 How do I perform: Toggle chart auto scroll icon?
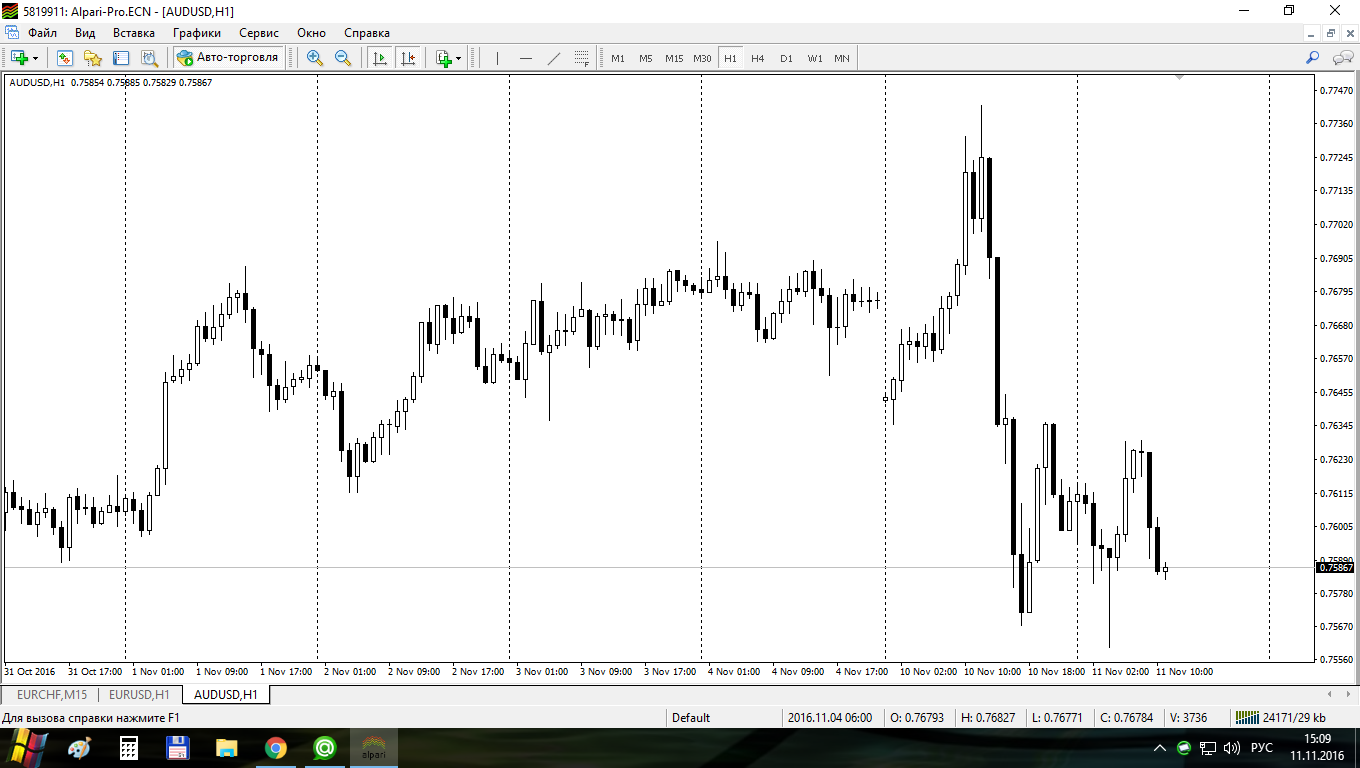point(380,58)
